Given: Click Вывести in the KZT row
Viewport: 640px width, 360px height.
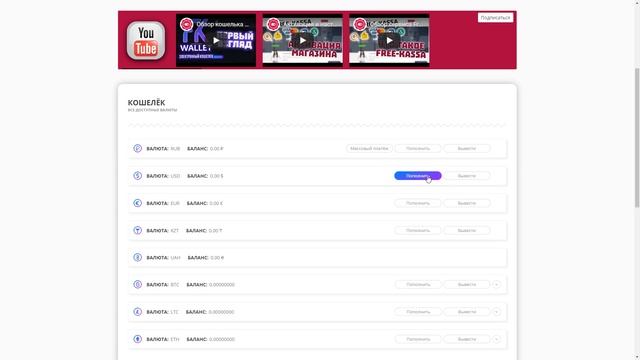Looking at the screenshot, I should [467, 231].
